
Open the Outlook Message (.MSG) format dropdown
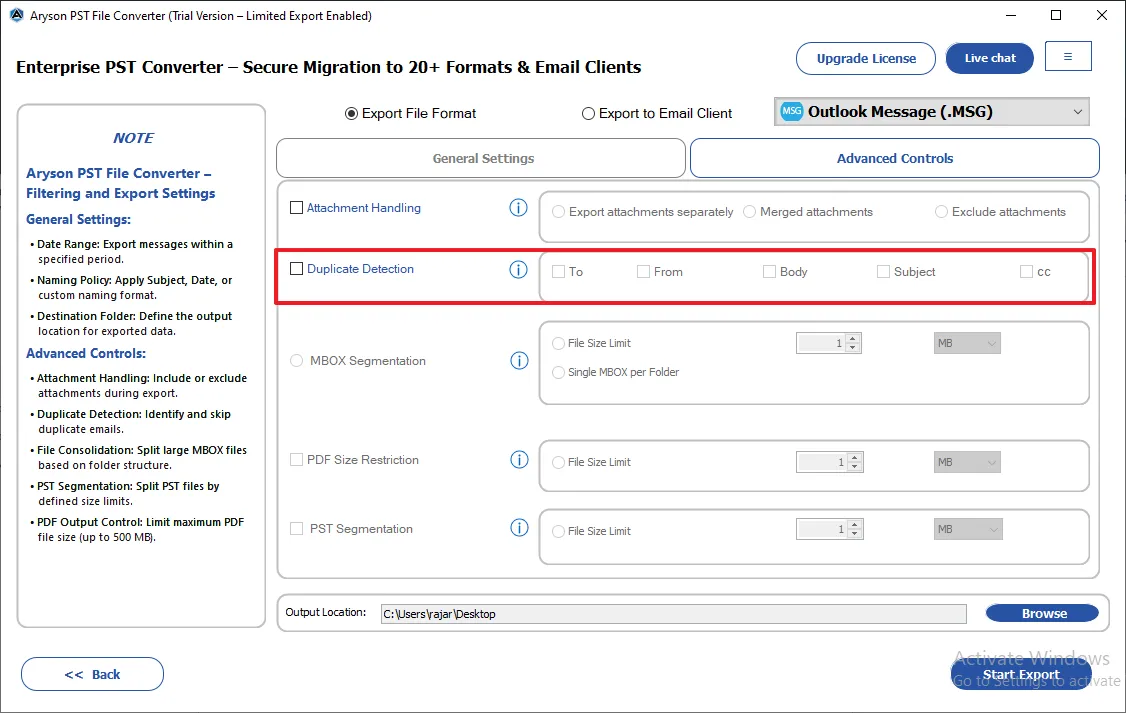(x=931, y=111)
